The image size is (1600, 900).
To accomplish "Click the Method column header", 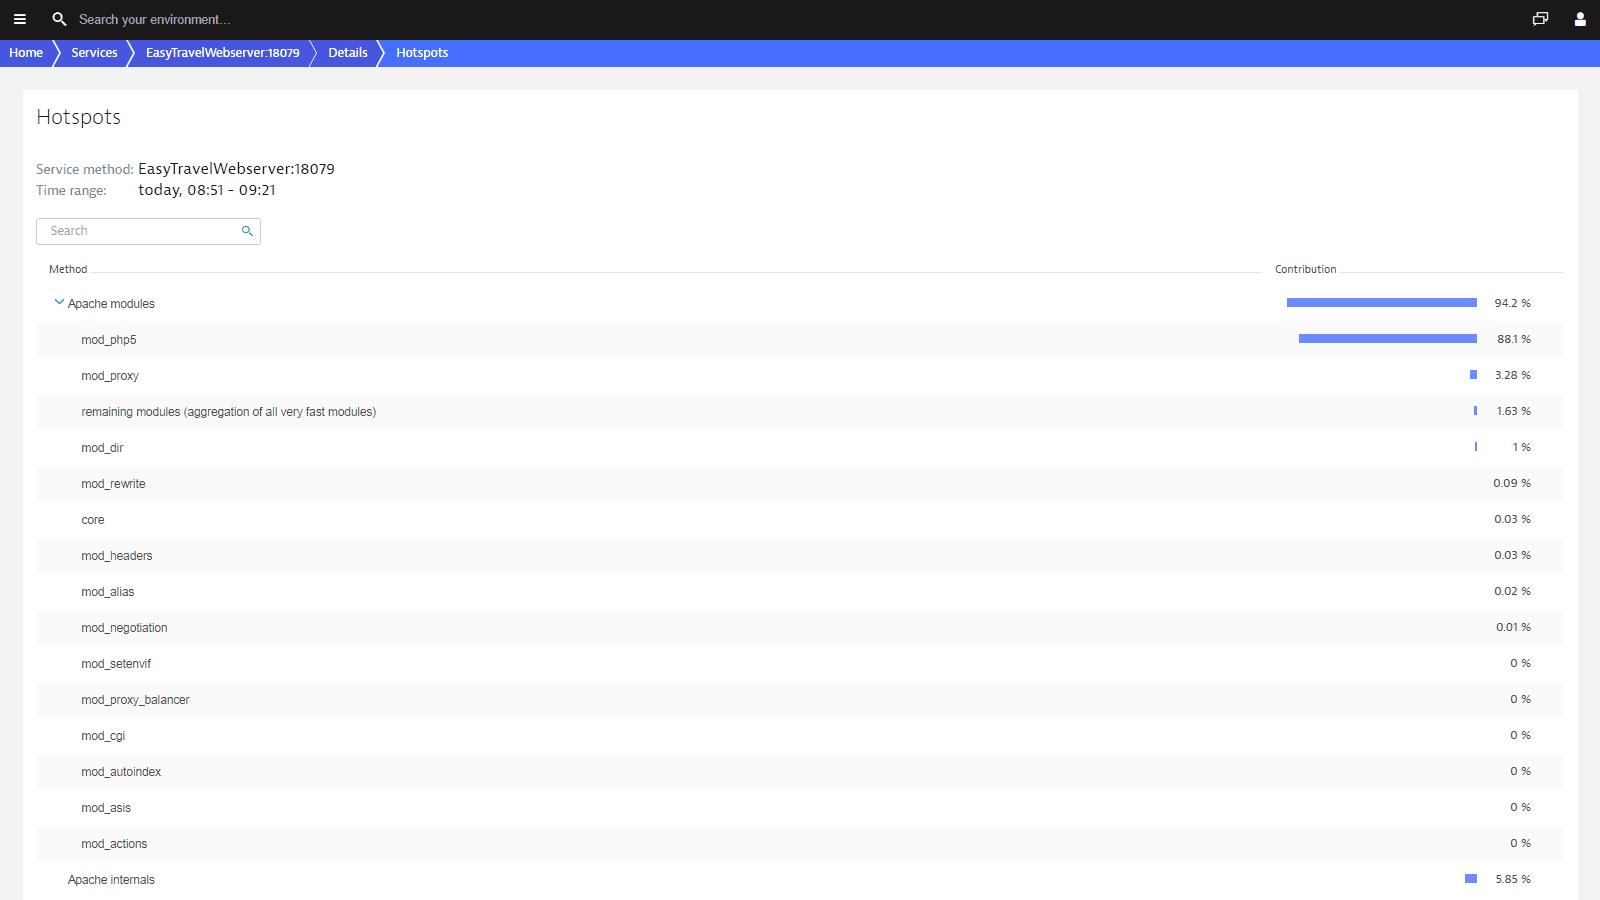I will [x=68, y=269].
